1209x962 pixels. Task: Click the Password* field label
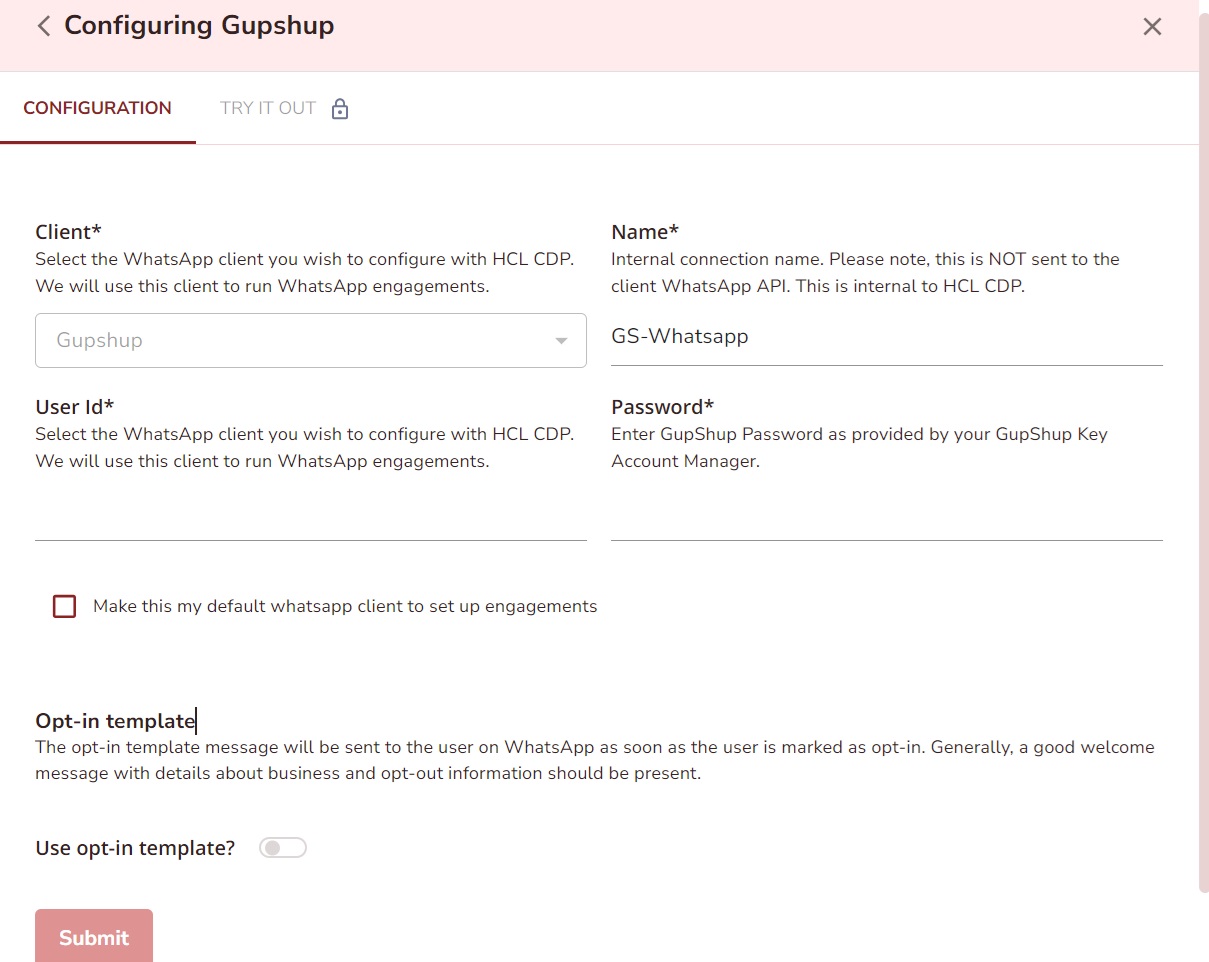click(x=662, y=407)
